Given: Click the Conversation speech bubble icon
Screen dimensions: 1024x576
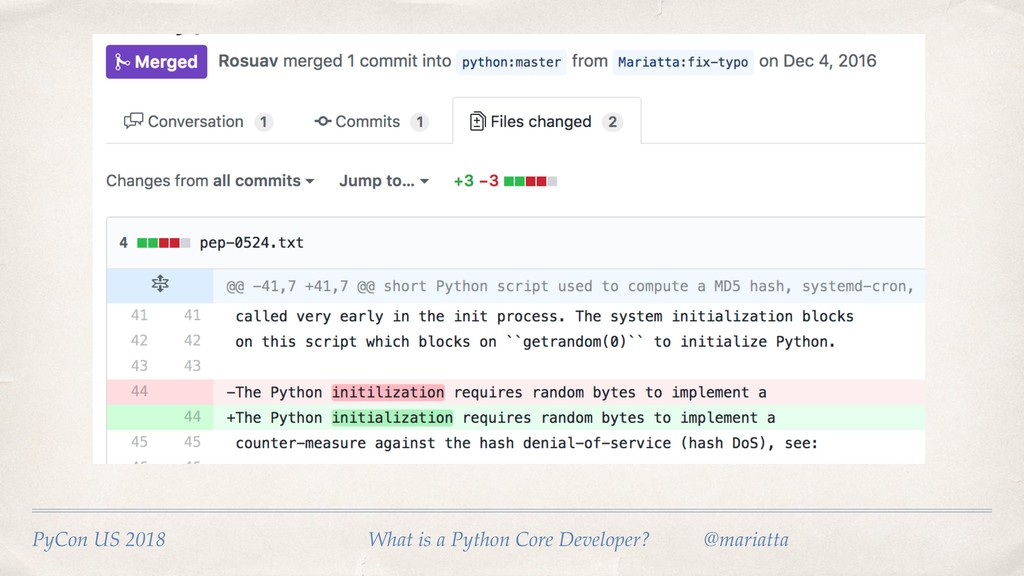Looking at the screenshot, I should [x=133, y=122].
